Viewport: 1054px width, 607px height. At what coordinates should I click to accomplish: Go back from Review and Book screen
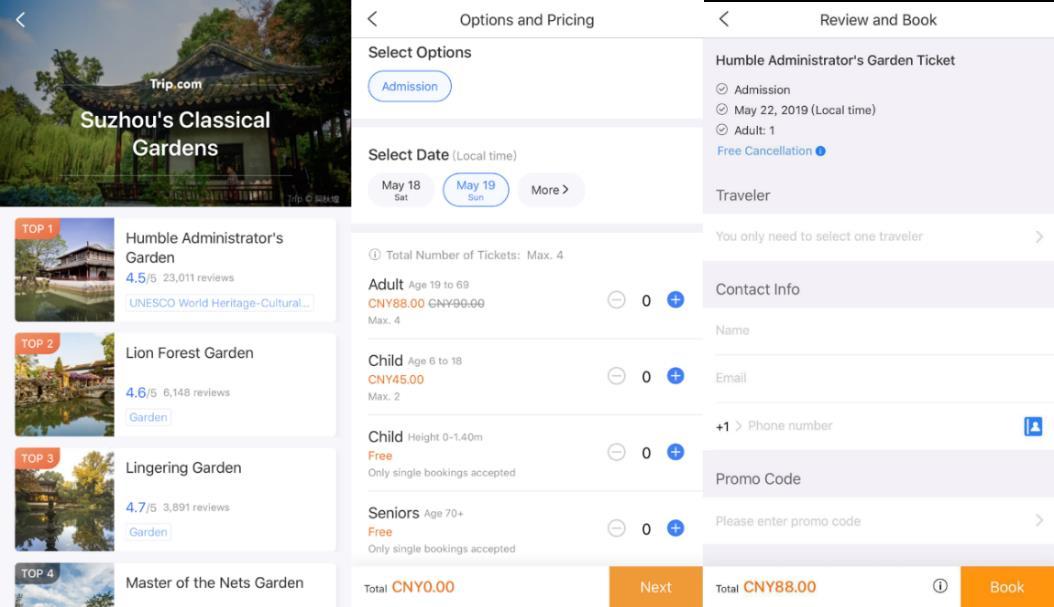click(724, 19)
